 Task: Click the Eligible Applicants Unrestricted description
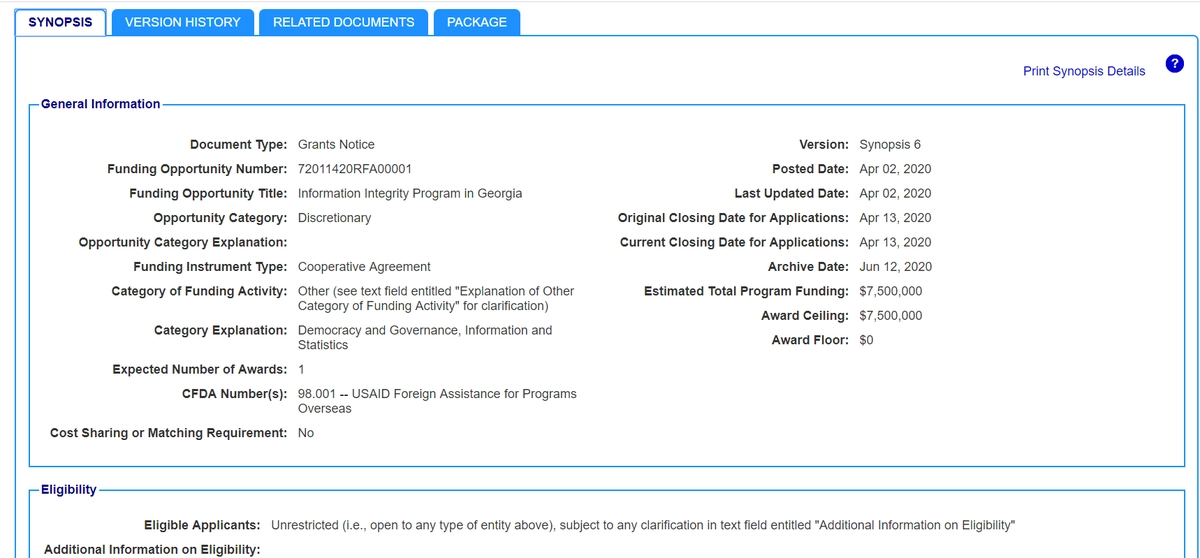pos(643,525)
